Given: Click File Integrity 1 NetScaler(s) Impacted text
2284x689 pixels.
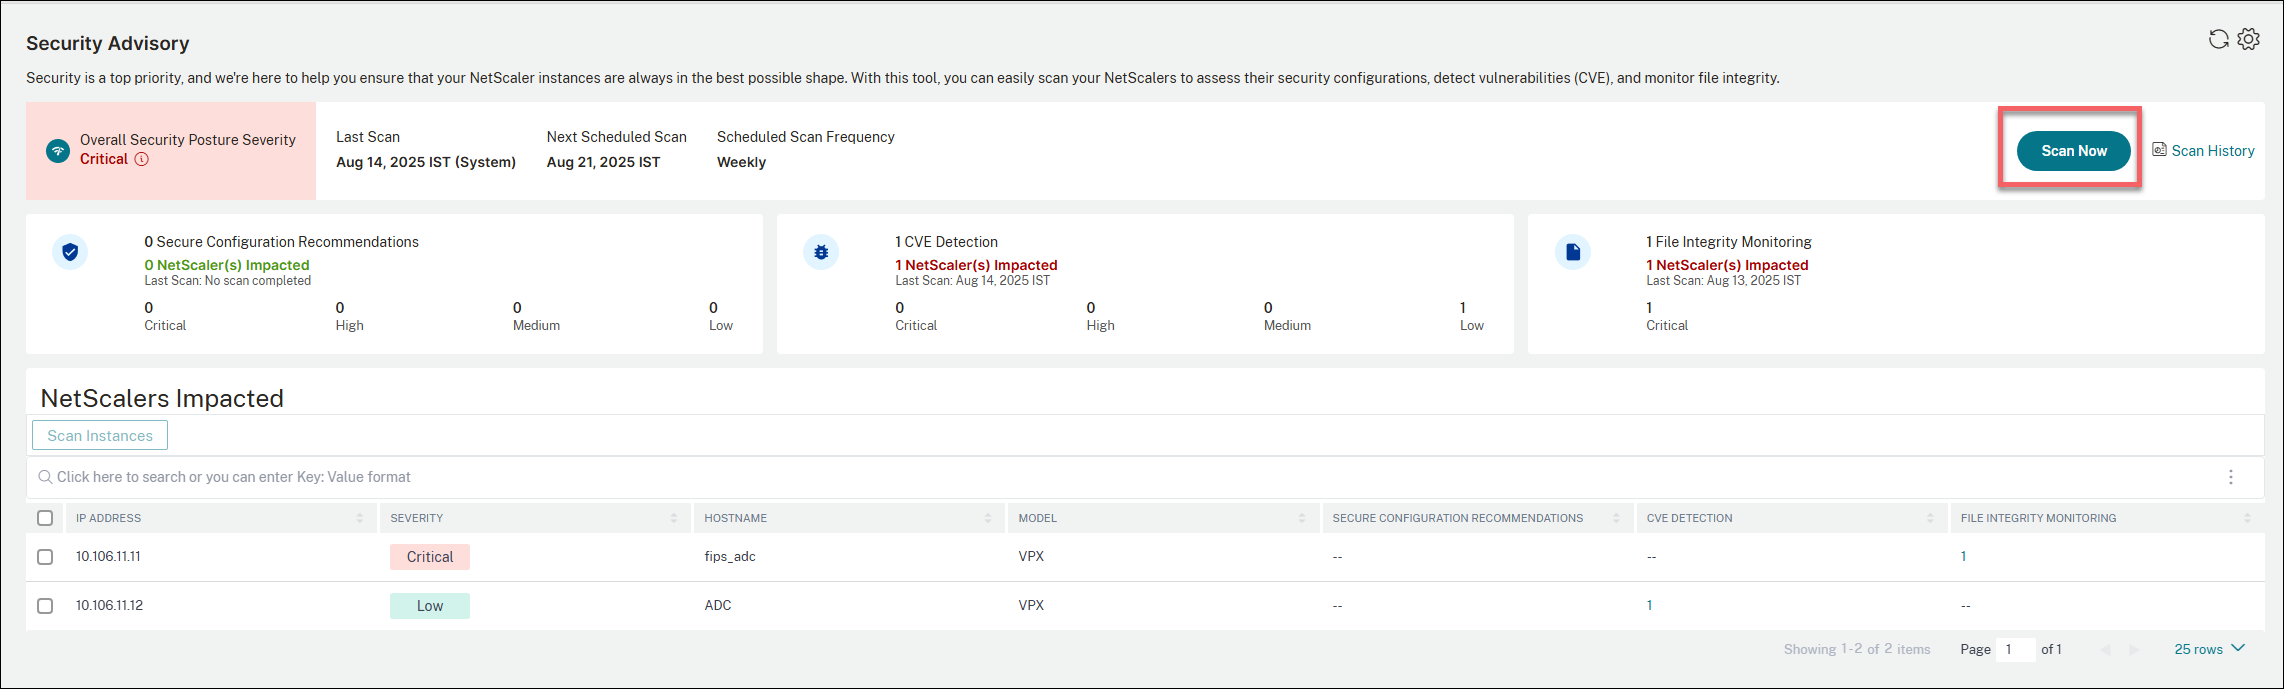Looking at the screenshot, I should tap(1727, 265).
